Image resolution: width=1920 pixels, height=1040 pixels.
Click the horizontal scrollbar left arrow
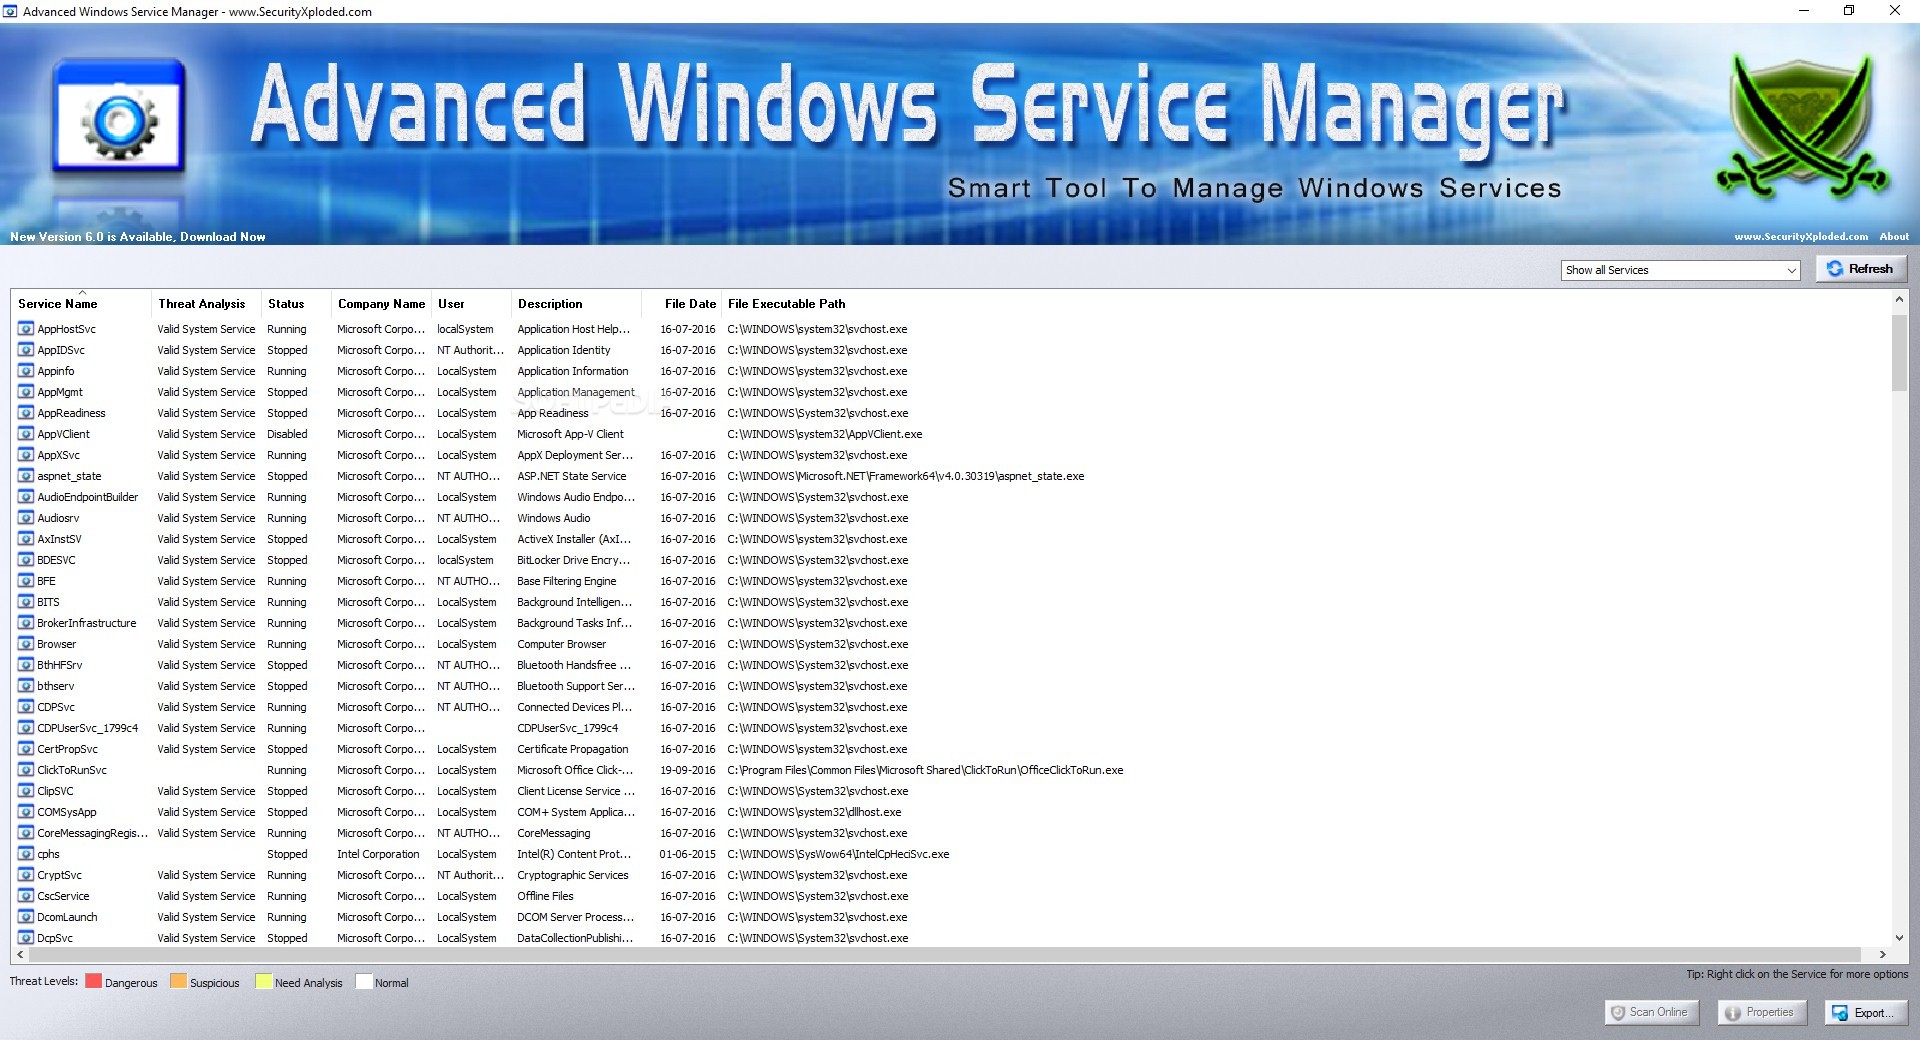coord(20,955)
